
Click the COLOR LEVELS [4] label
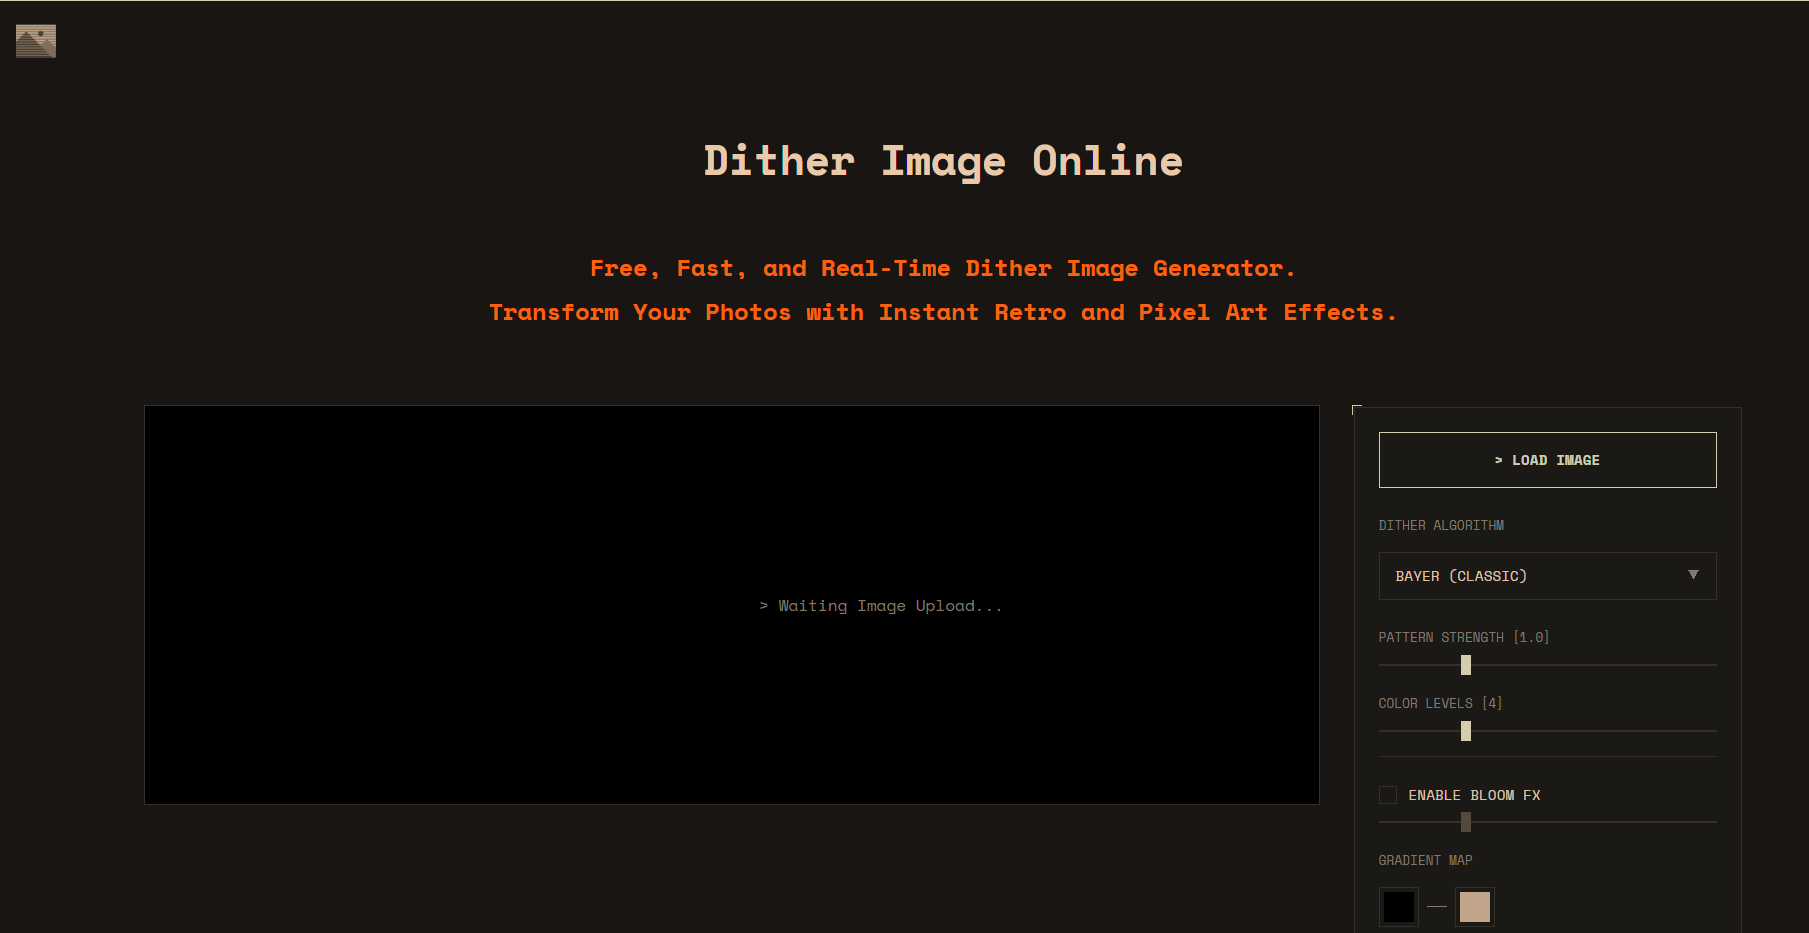[x=1440, y=702]
